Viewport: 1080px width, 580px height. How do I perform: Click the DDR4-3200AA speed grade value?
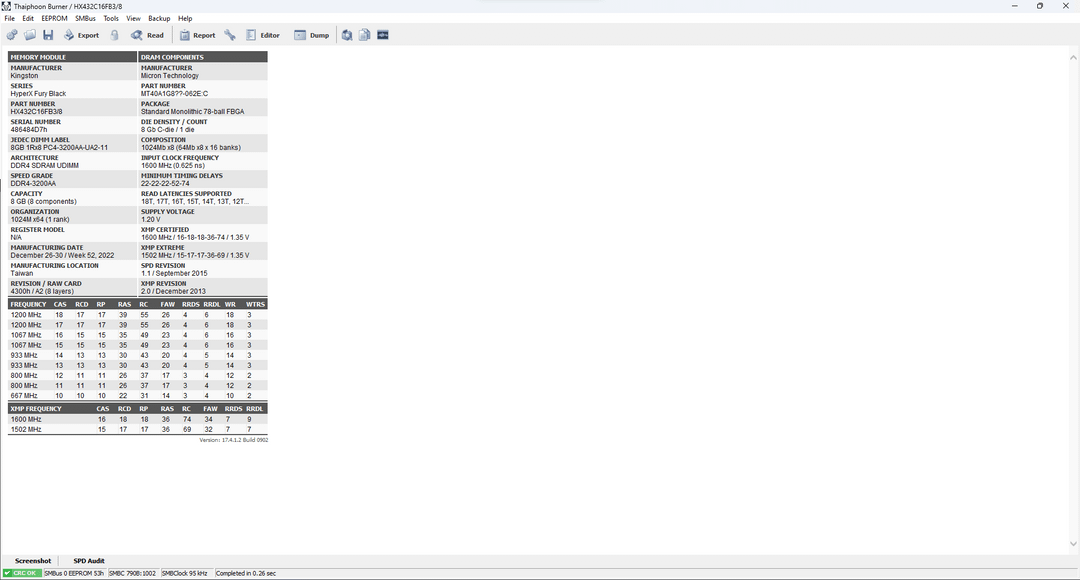click(x=33, y=183)
